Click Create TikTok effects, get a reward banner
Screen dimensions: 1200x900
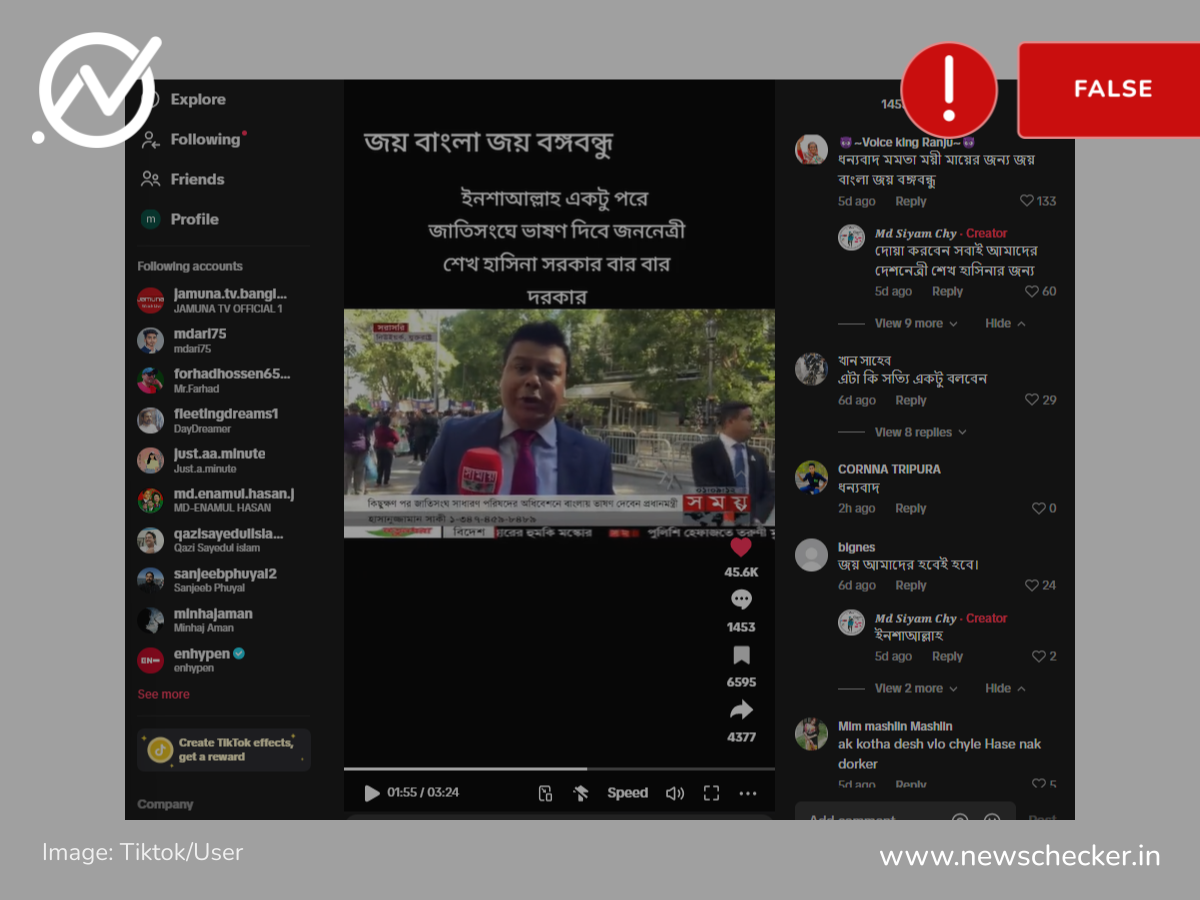pyautogui.click(x=224, y=750)
